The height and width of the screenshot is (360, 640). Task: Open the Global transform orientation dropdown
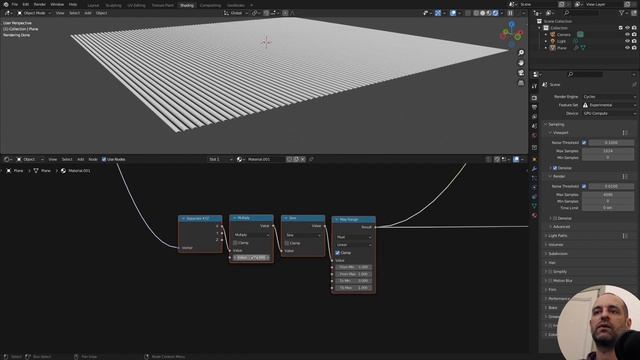236,13
